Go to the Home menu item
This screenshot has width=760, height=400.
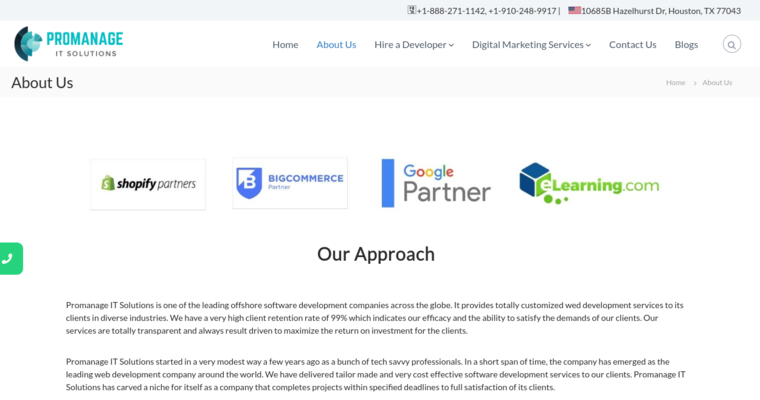285,44
